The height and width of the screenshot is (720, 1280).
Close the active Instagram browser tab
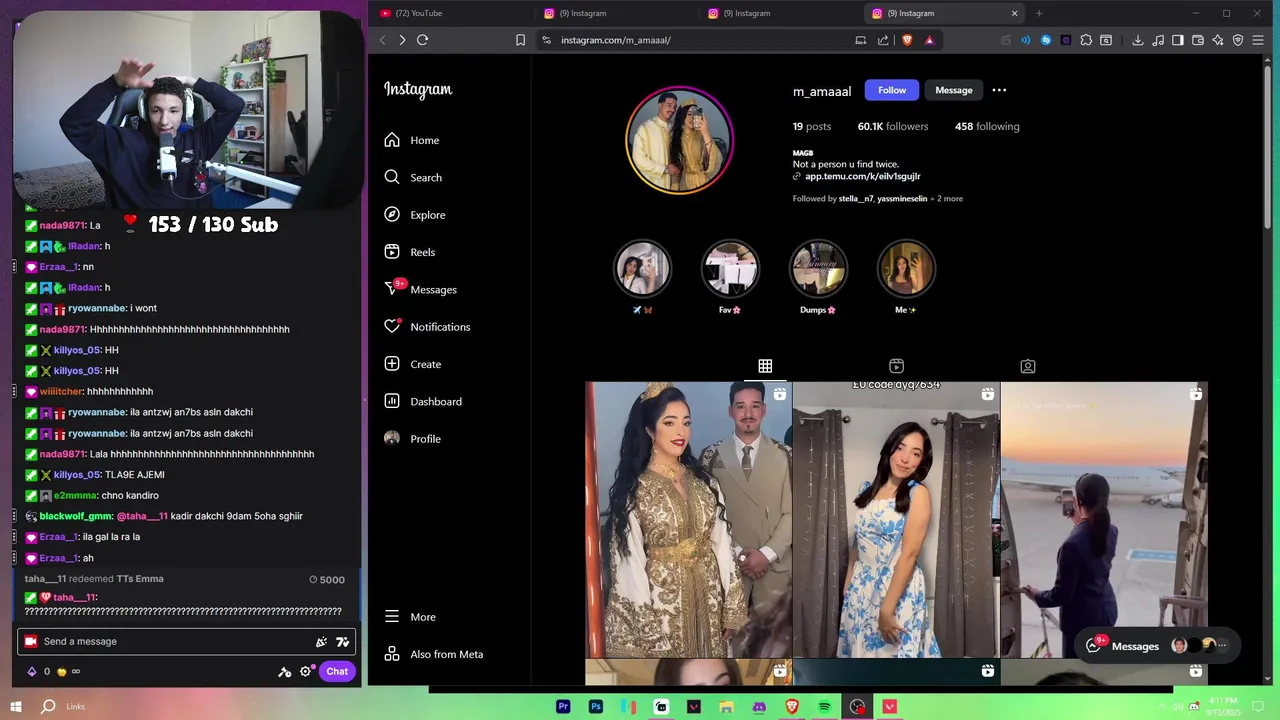1014,13
